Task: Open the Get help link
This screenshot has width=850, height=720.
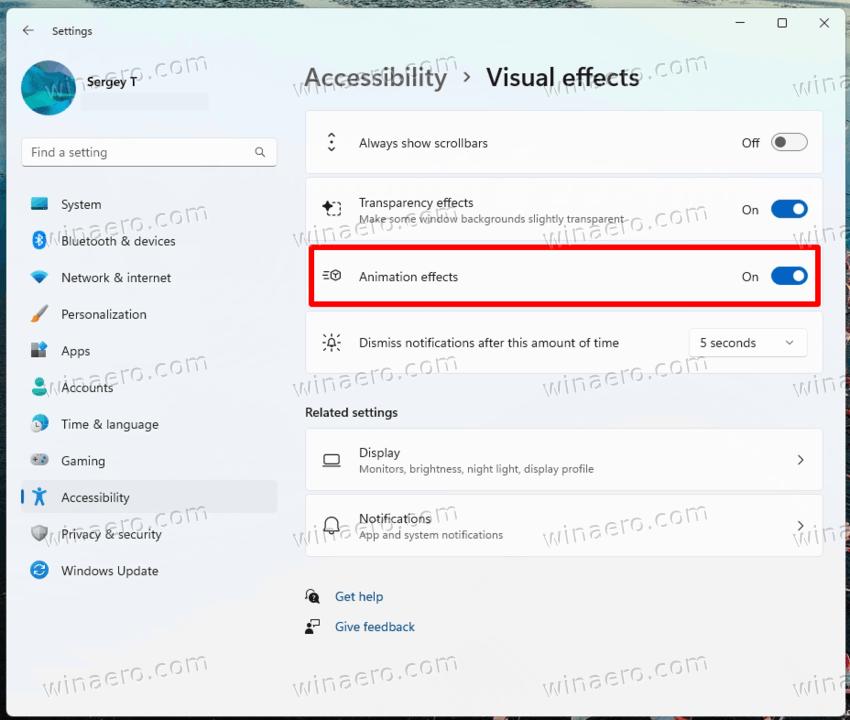Action: click(x=359, y=596)
